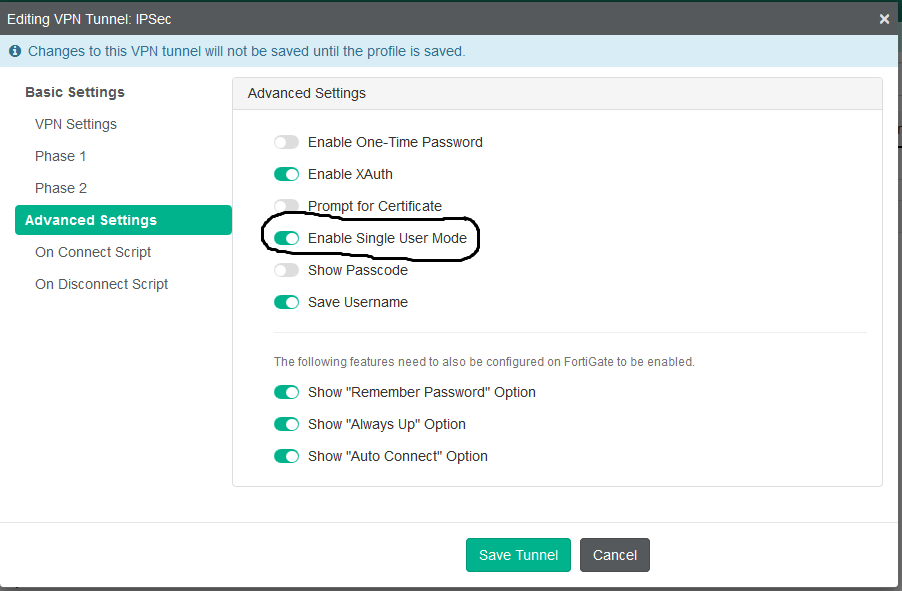Click the Basic Settings sidebar heading
902x591 pixels.
pyautogui.click(x=75, y=92)
